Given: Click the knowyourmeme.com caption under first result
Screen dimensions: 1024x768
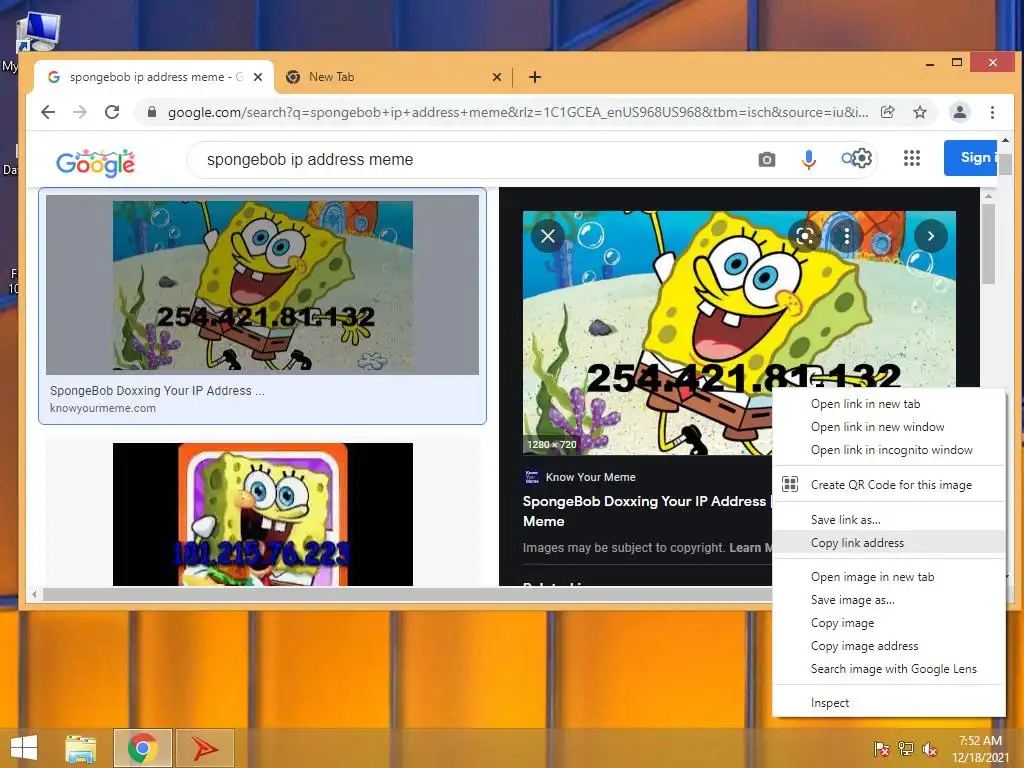Looking at the screenshot, I should click(103, 408).
